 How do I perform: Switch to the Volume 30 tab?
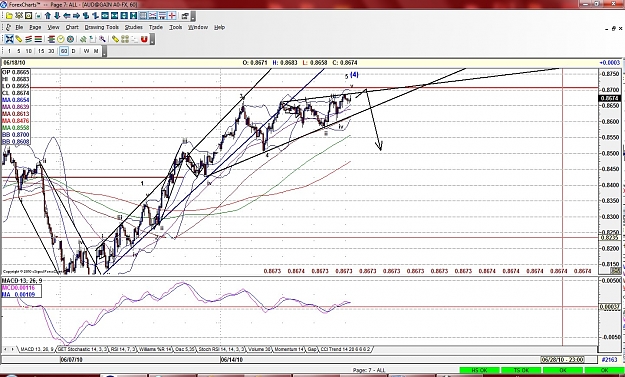point(259,349)
